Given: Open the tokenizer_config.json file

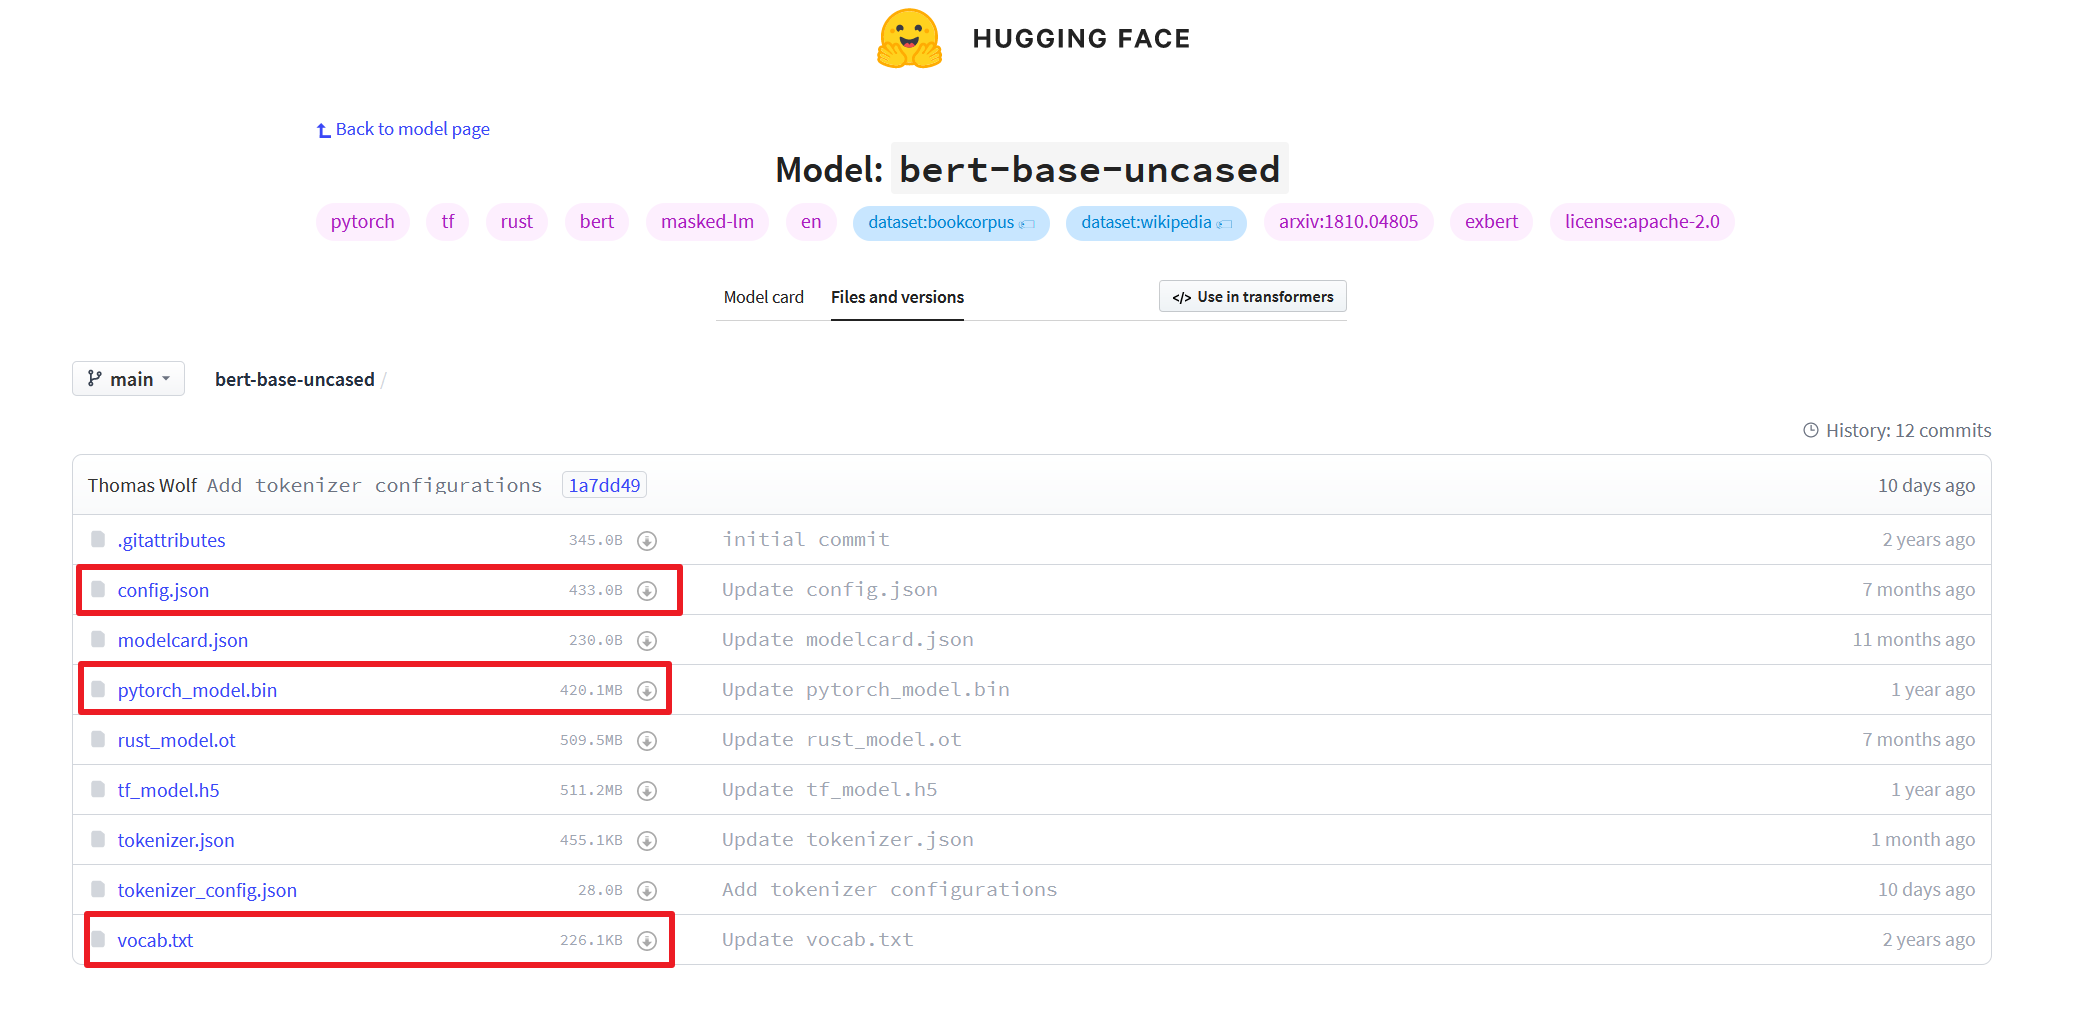Looking at the screenshot, I should point(207,890).
